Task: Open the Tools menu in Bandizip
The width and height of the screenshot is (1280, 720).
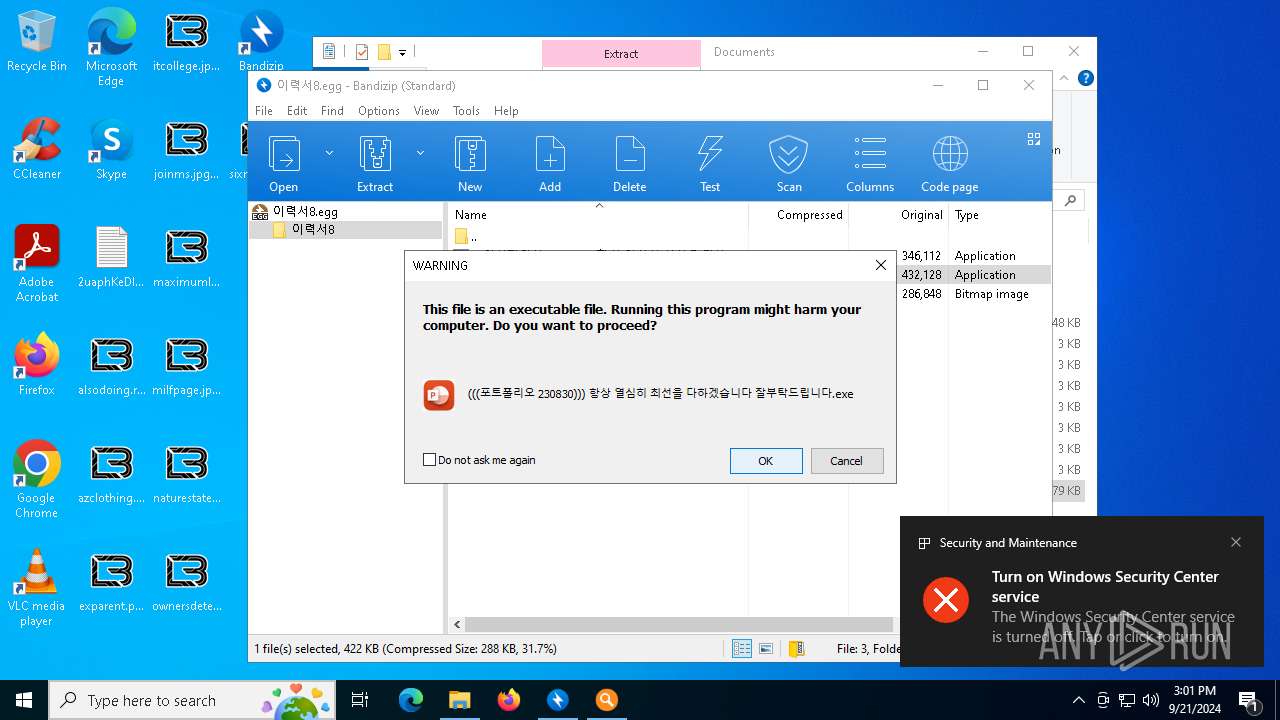Action: click(466, 111)
